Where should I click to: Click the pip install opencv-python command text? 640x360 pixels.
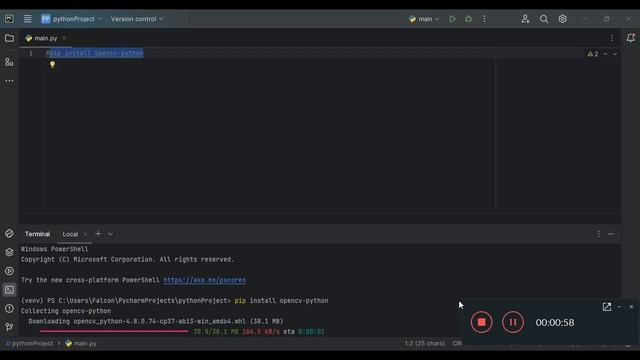tap(281, 300)
